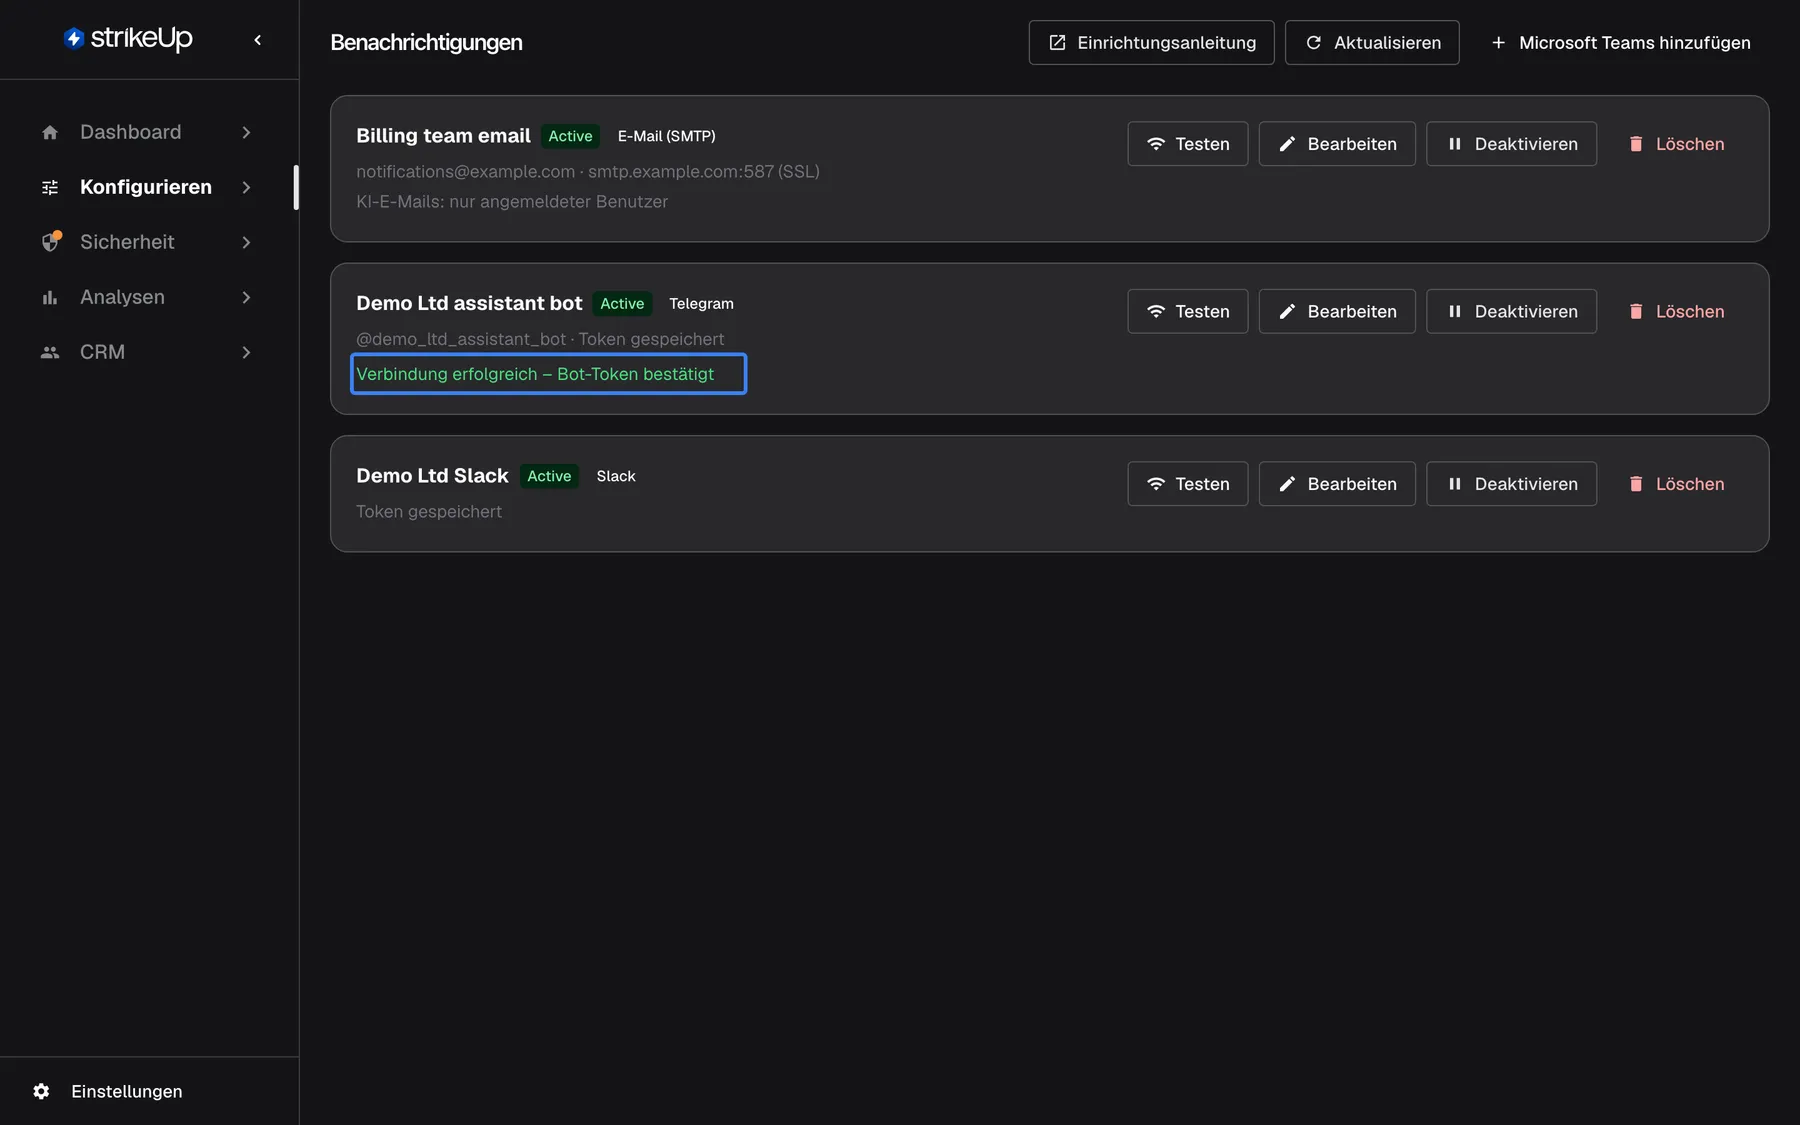Click the Slack type label
The image size is (1800, 1125).
tap(616, 476)
